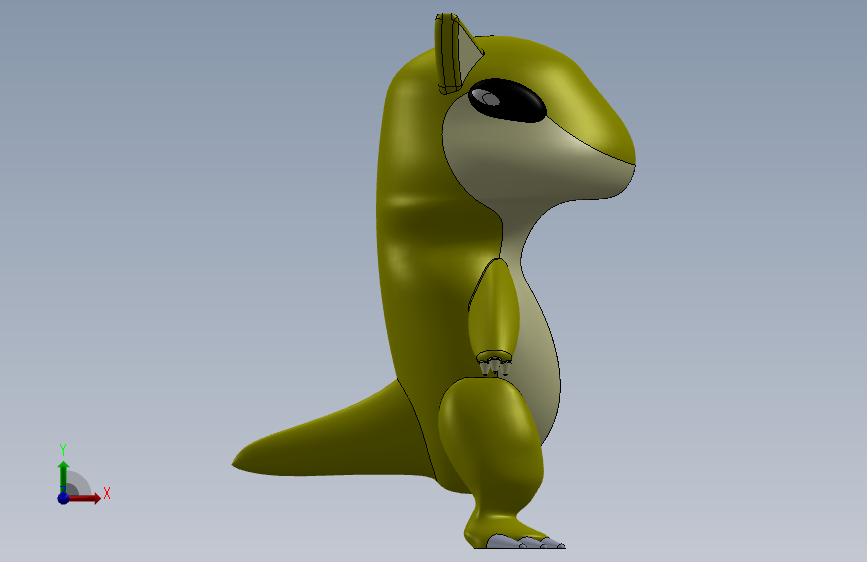This screenshot has width=867, height=562.
Task: Click the green Y axis arrow on triad
Action: [63, 477]
